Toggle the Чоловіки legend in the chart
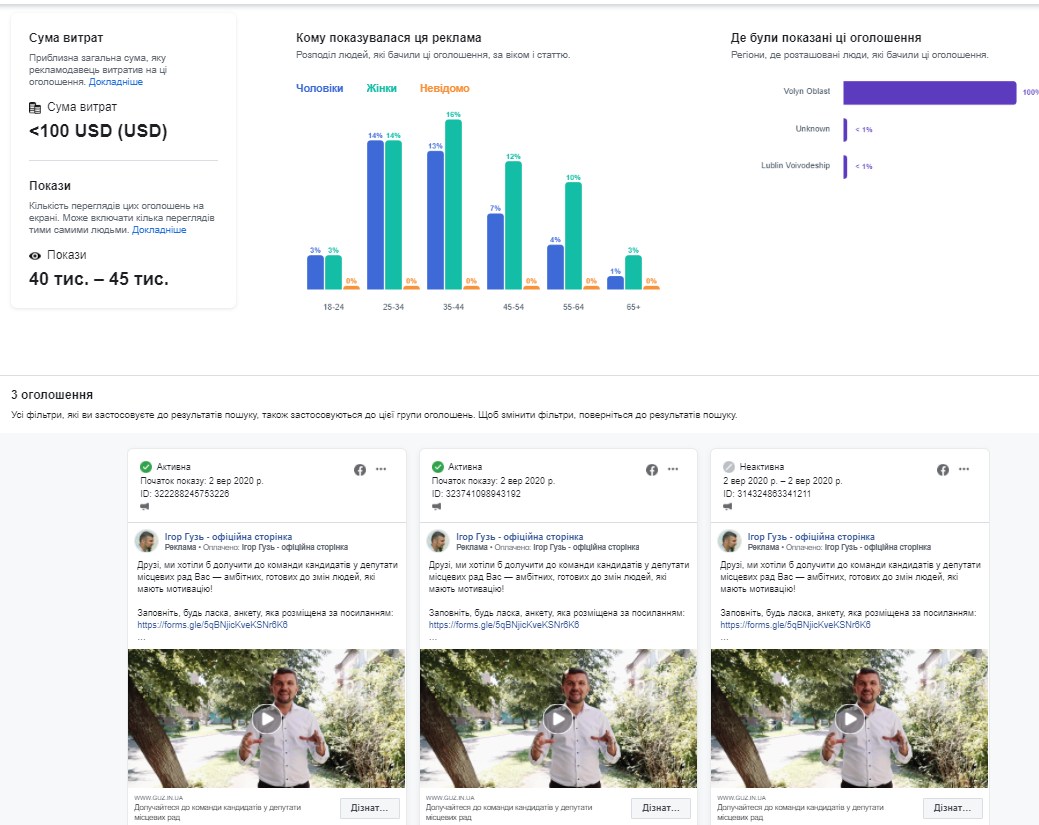Screen dimensions: 1039x825 [319, 88]
